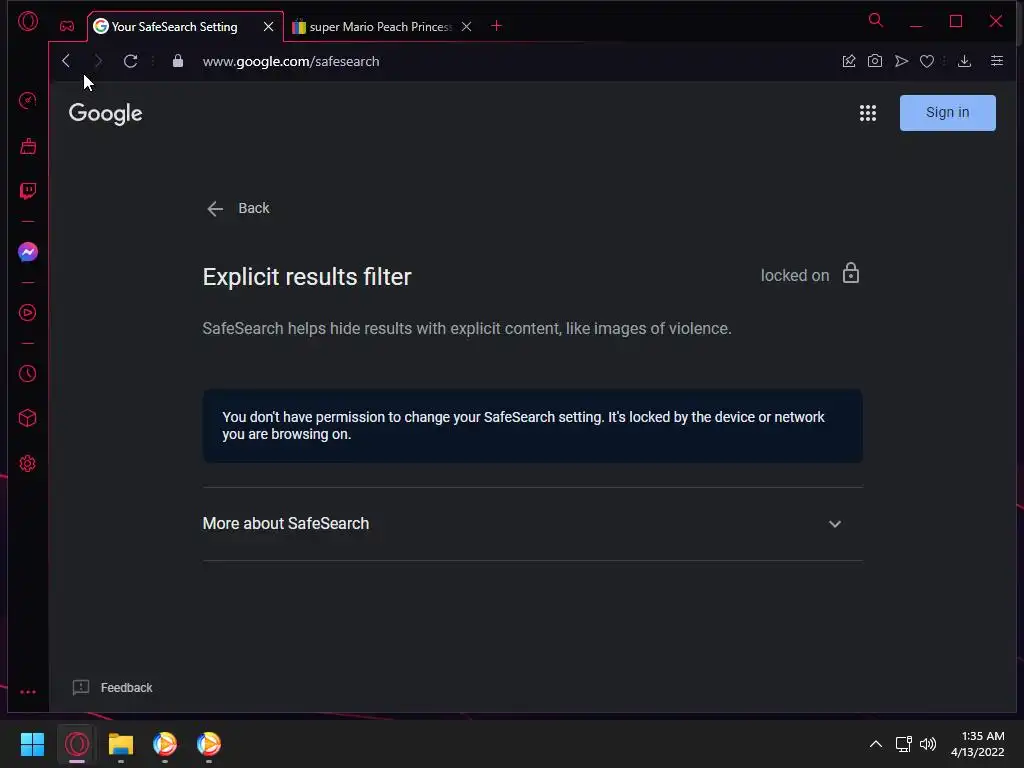Image resolution: width=1024 pixels, height=768 pixels.
Task: Open GX Control speedometer in sidebar
Action: coord(27,101)
